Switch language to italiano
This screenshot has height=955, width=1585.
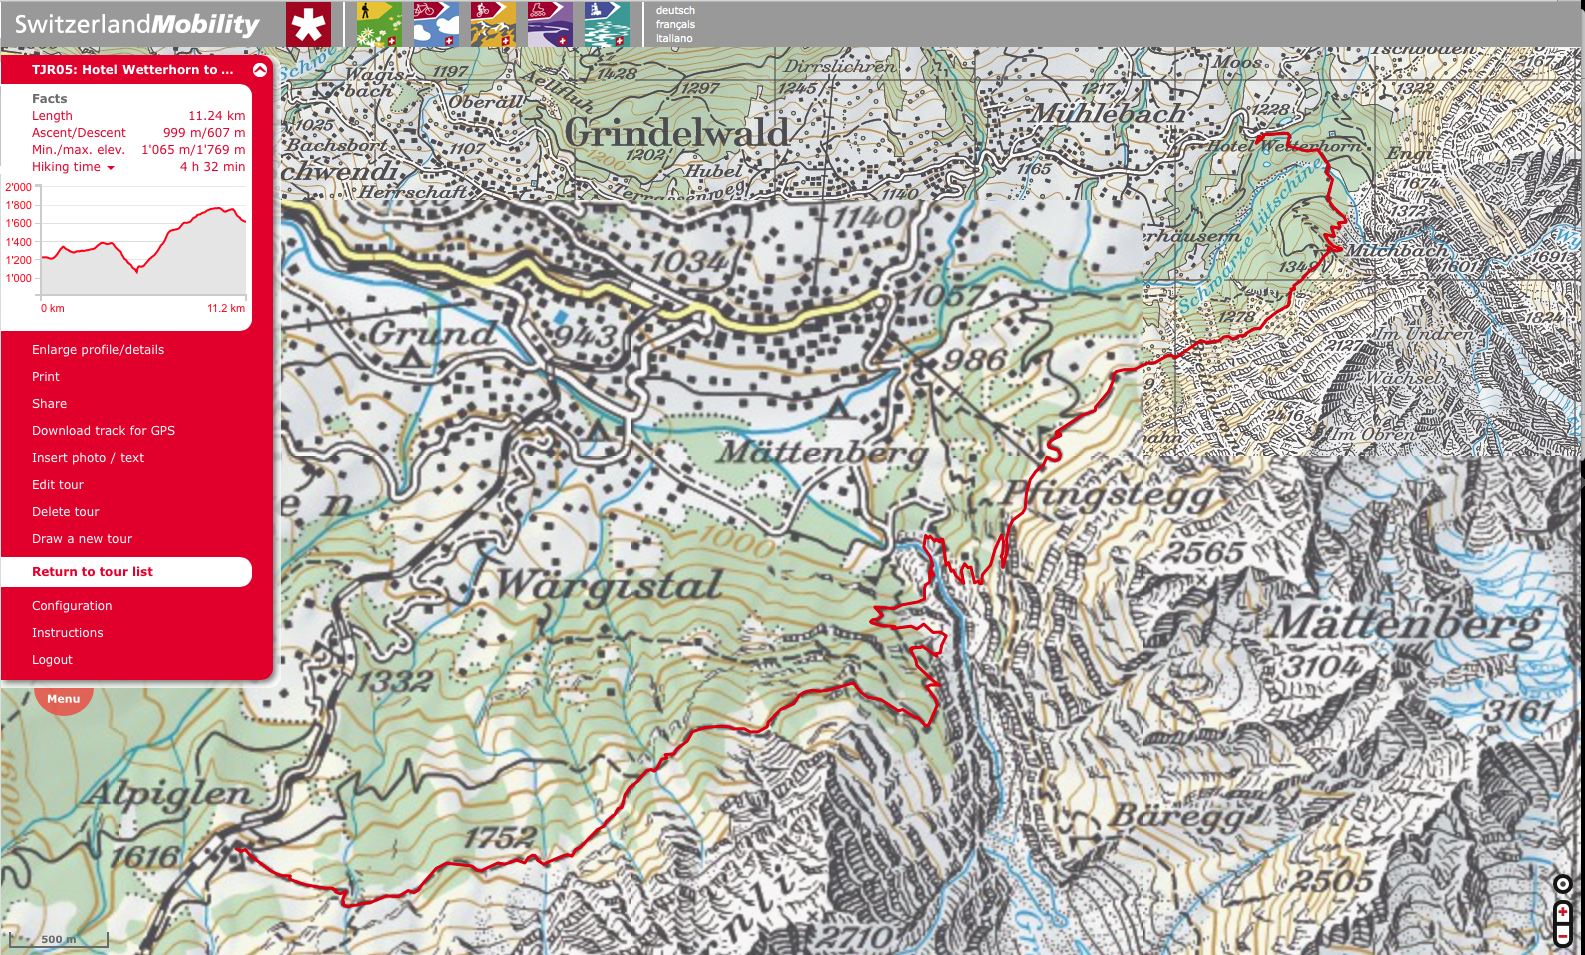(x=674, y=39)
